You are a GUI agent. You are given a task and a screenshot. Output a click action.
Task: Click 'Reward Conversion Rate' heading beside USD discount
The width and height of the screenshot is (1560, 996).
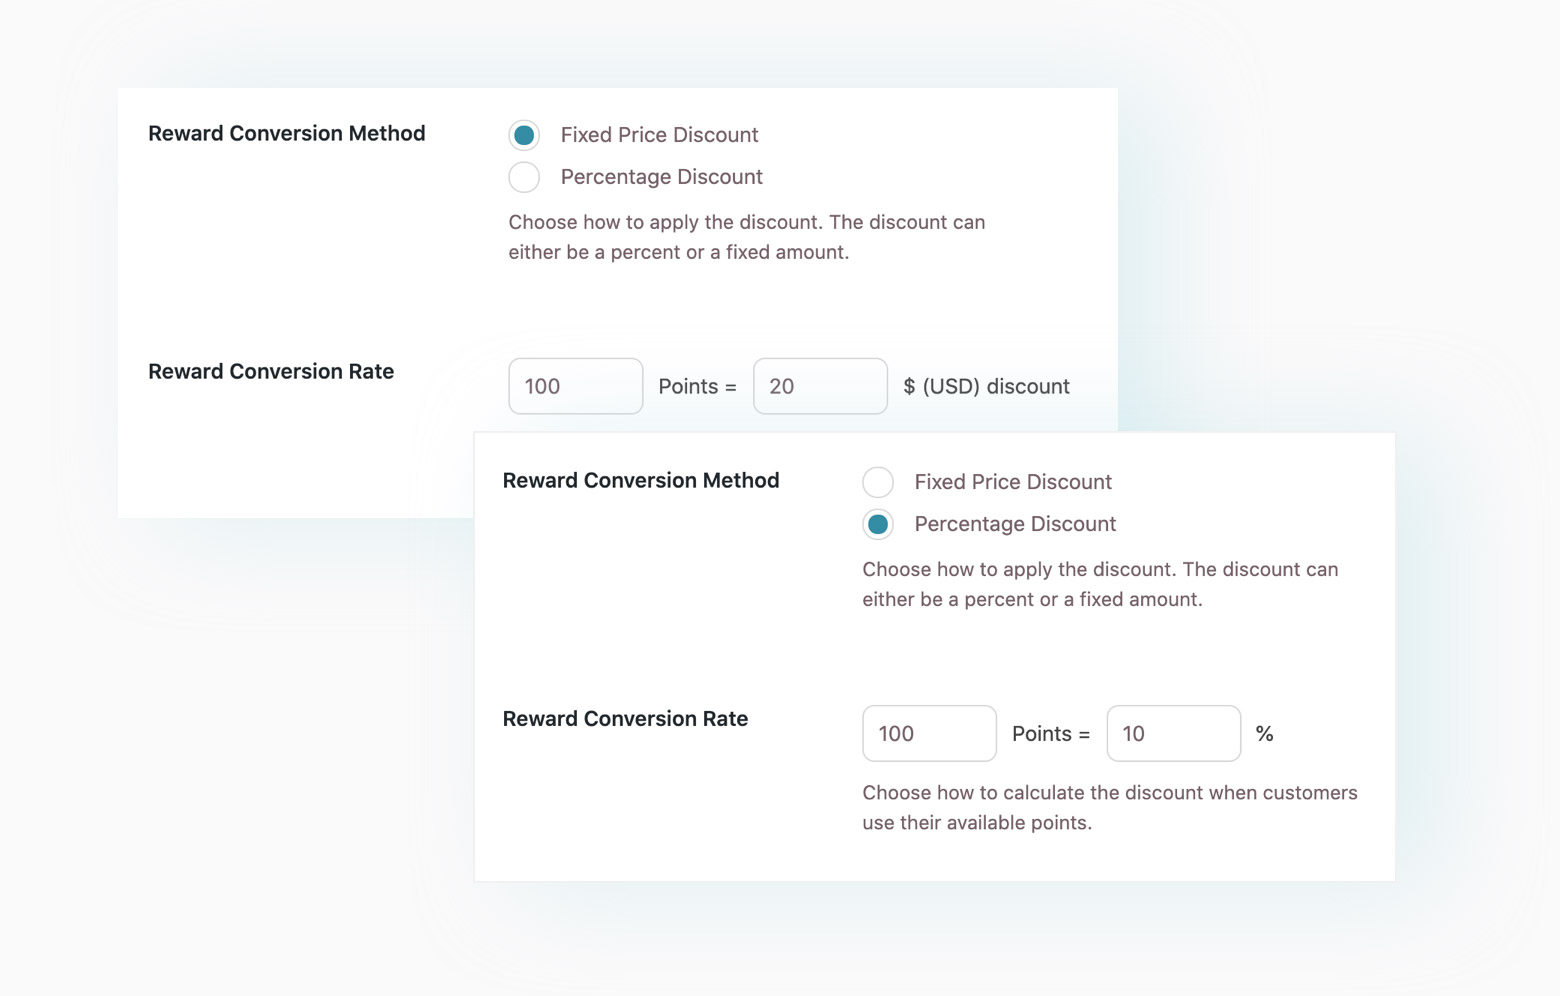[x=271, y=371]
